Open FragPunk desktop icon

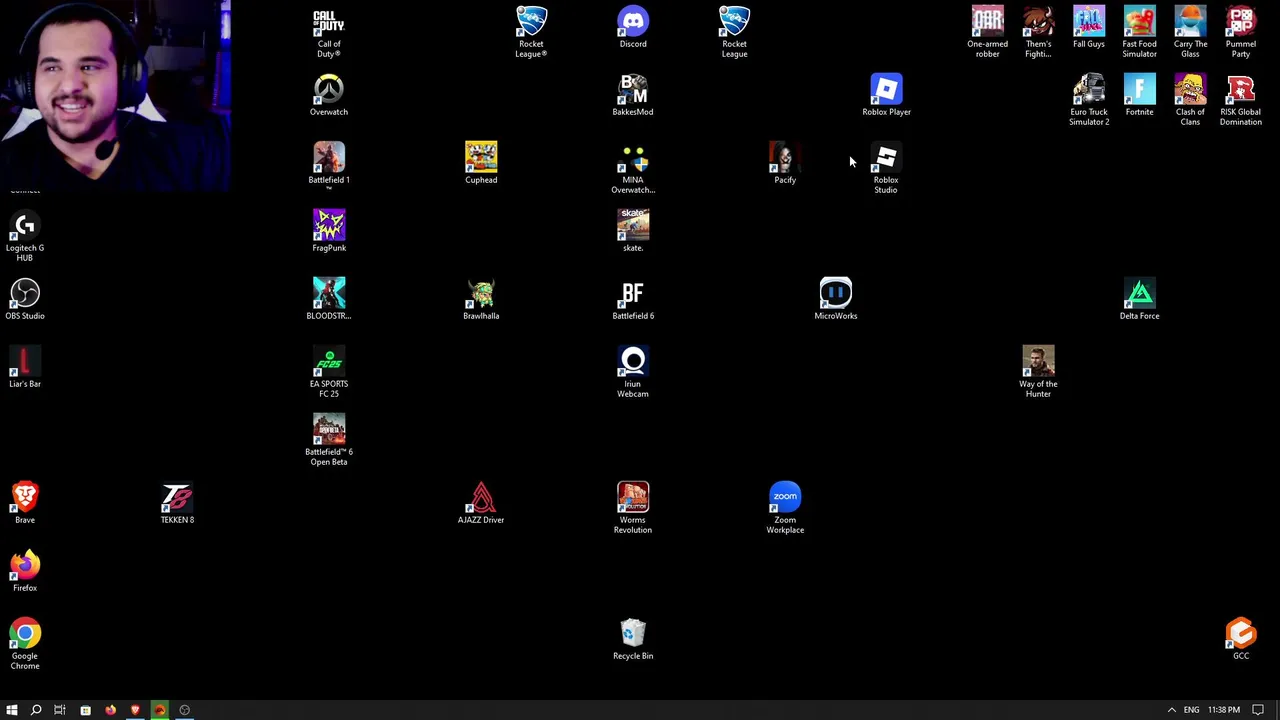(329, 231)
